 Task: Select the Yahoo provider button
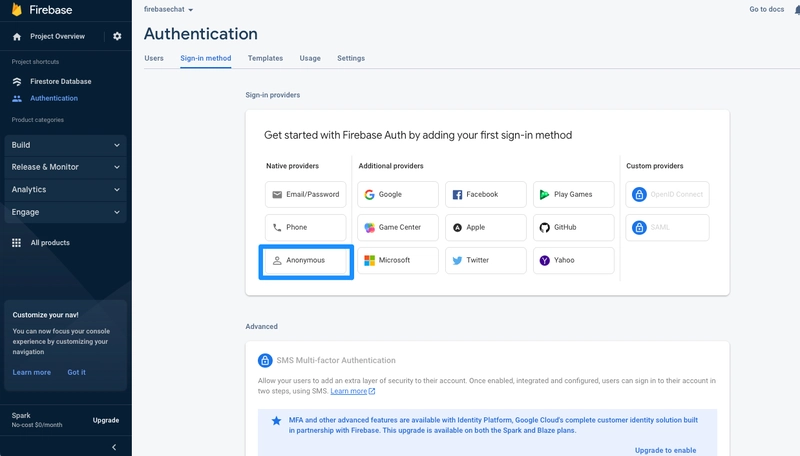(574, 261)
